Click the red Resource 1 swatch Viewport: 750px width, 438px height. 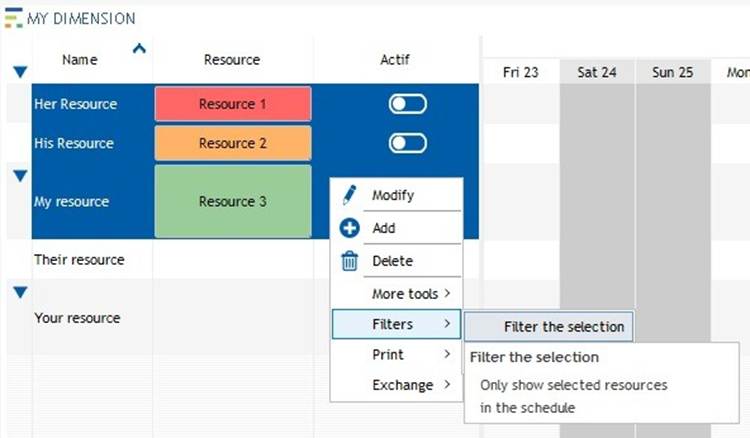tap(233, 104)
